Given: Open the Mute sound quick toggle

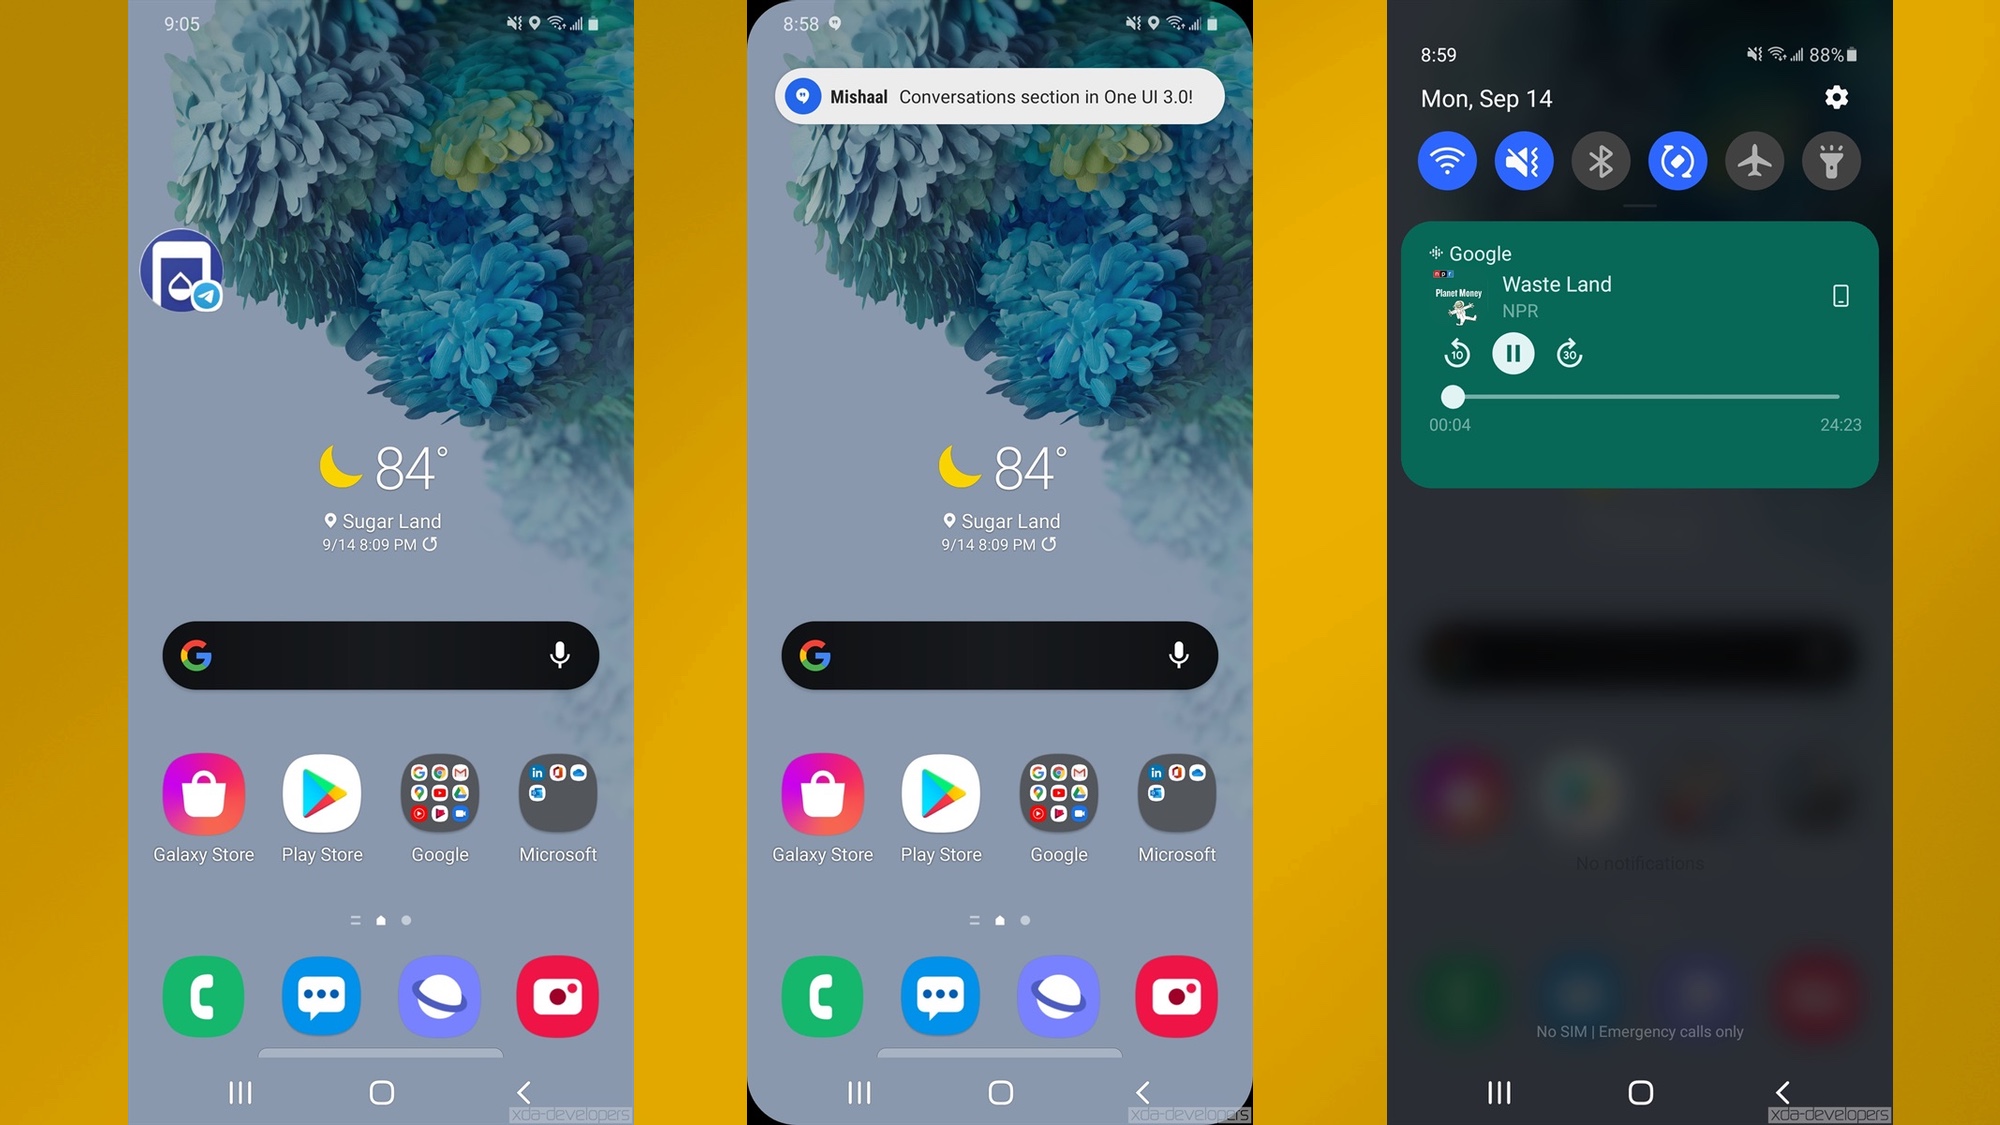Looking at the screenshot, I should 1523,161.
